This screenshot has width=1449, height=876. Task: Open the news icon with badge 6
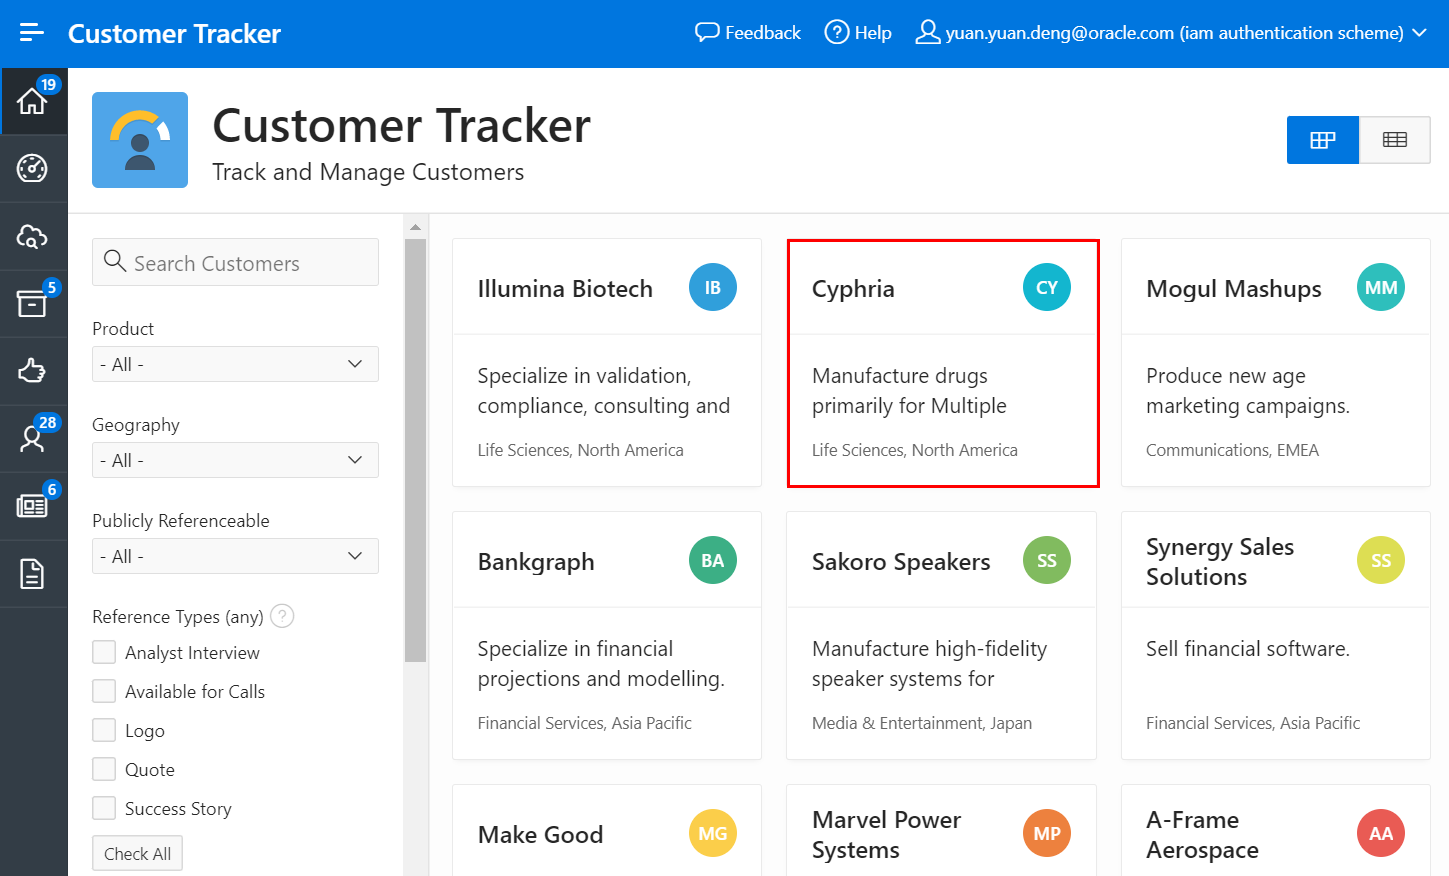[33, 506]
